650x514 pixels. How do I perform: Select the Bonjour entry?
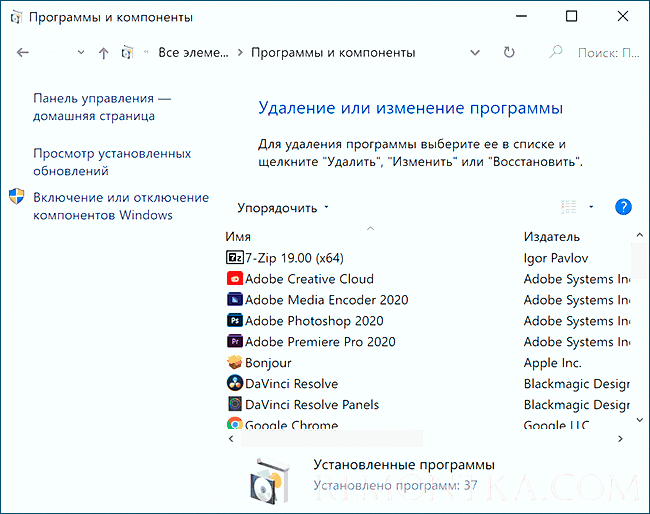tap(268, 363)
